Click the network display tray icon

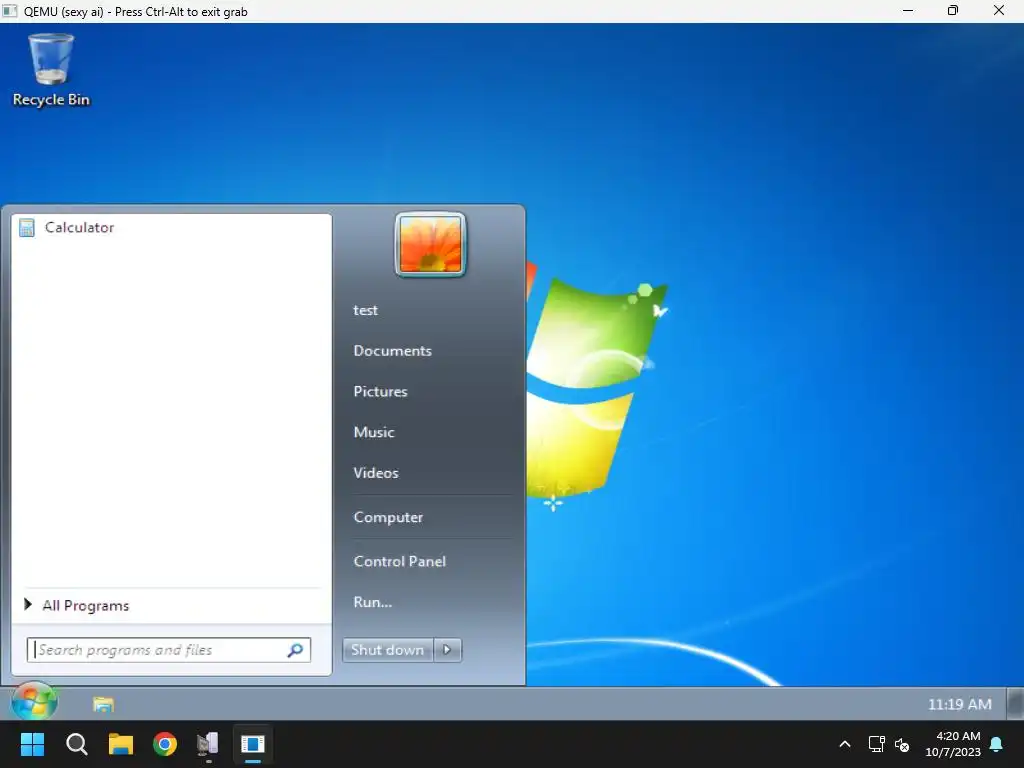(876, 744)
